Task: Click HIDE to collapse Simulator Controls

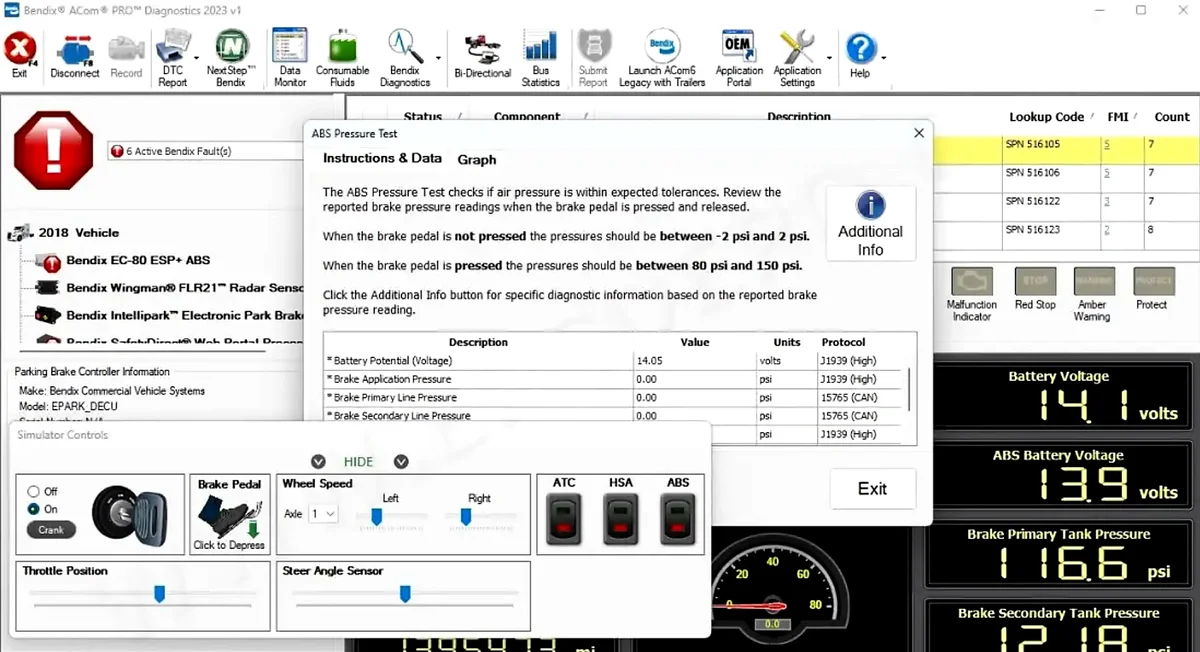Action: point(358,461)
